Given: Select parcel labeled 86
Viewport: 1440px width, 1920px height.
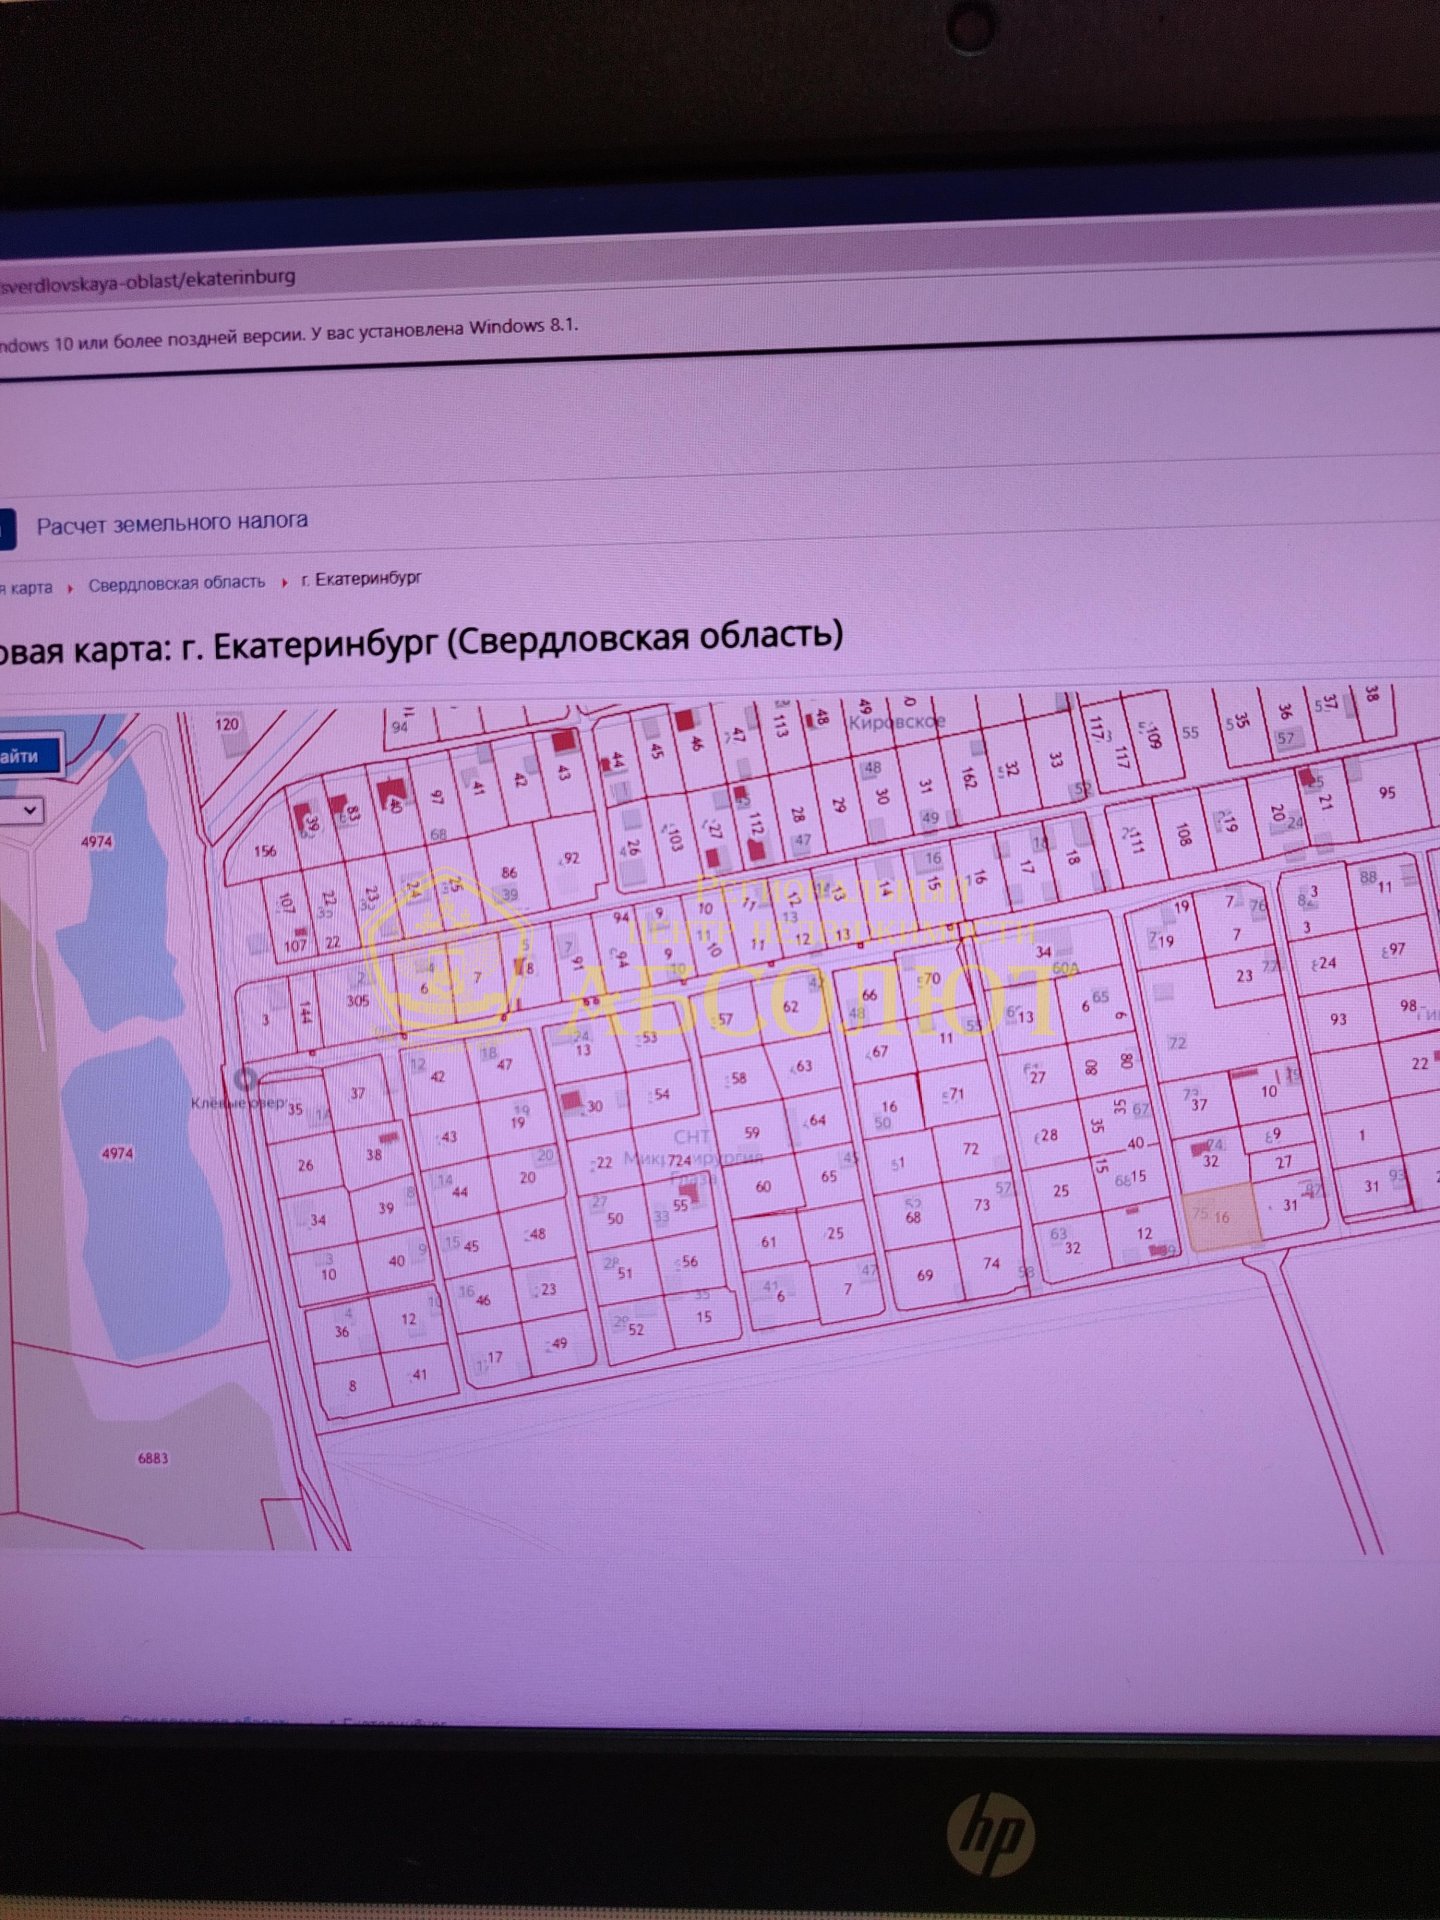Looking at the screenshot, I should coord(509,873).
